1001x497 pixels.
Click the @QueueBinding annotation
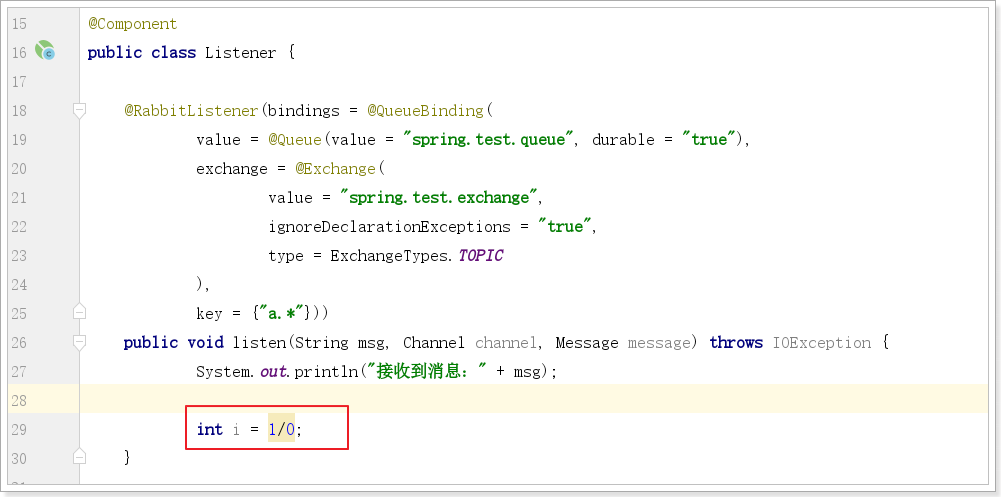426,110
